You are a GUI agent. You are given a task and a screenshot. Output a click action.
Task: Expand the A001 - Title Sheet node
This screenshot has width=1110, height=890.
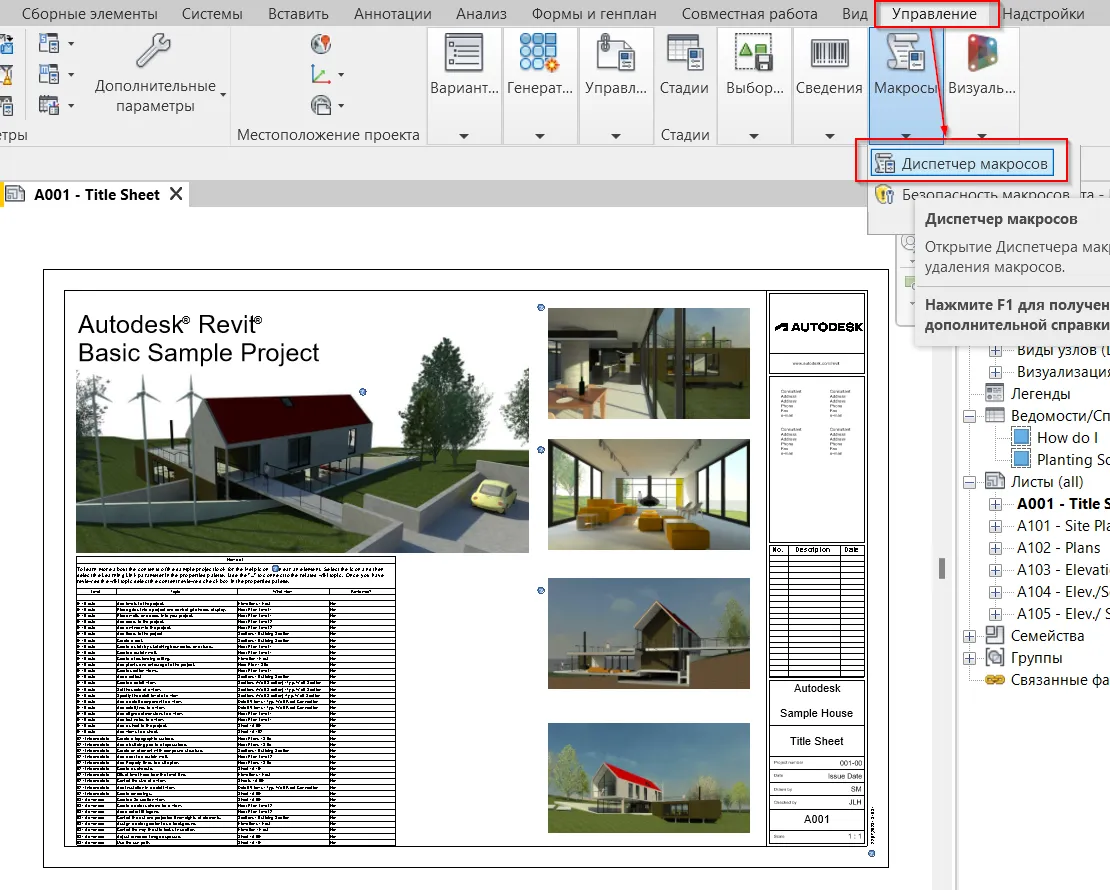(995, 504)
